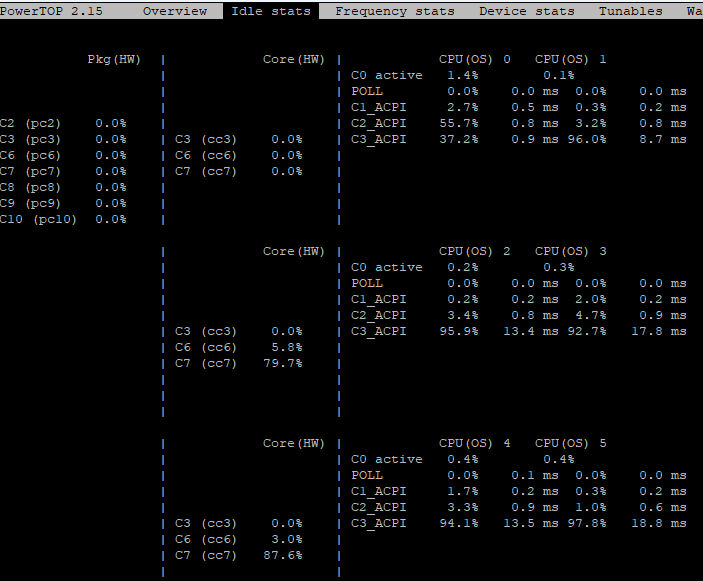Switch to the Overview tab
This screenshot has width=703, height=581.
click(x=174, y=11)
